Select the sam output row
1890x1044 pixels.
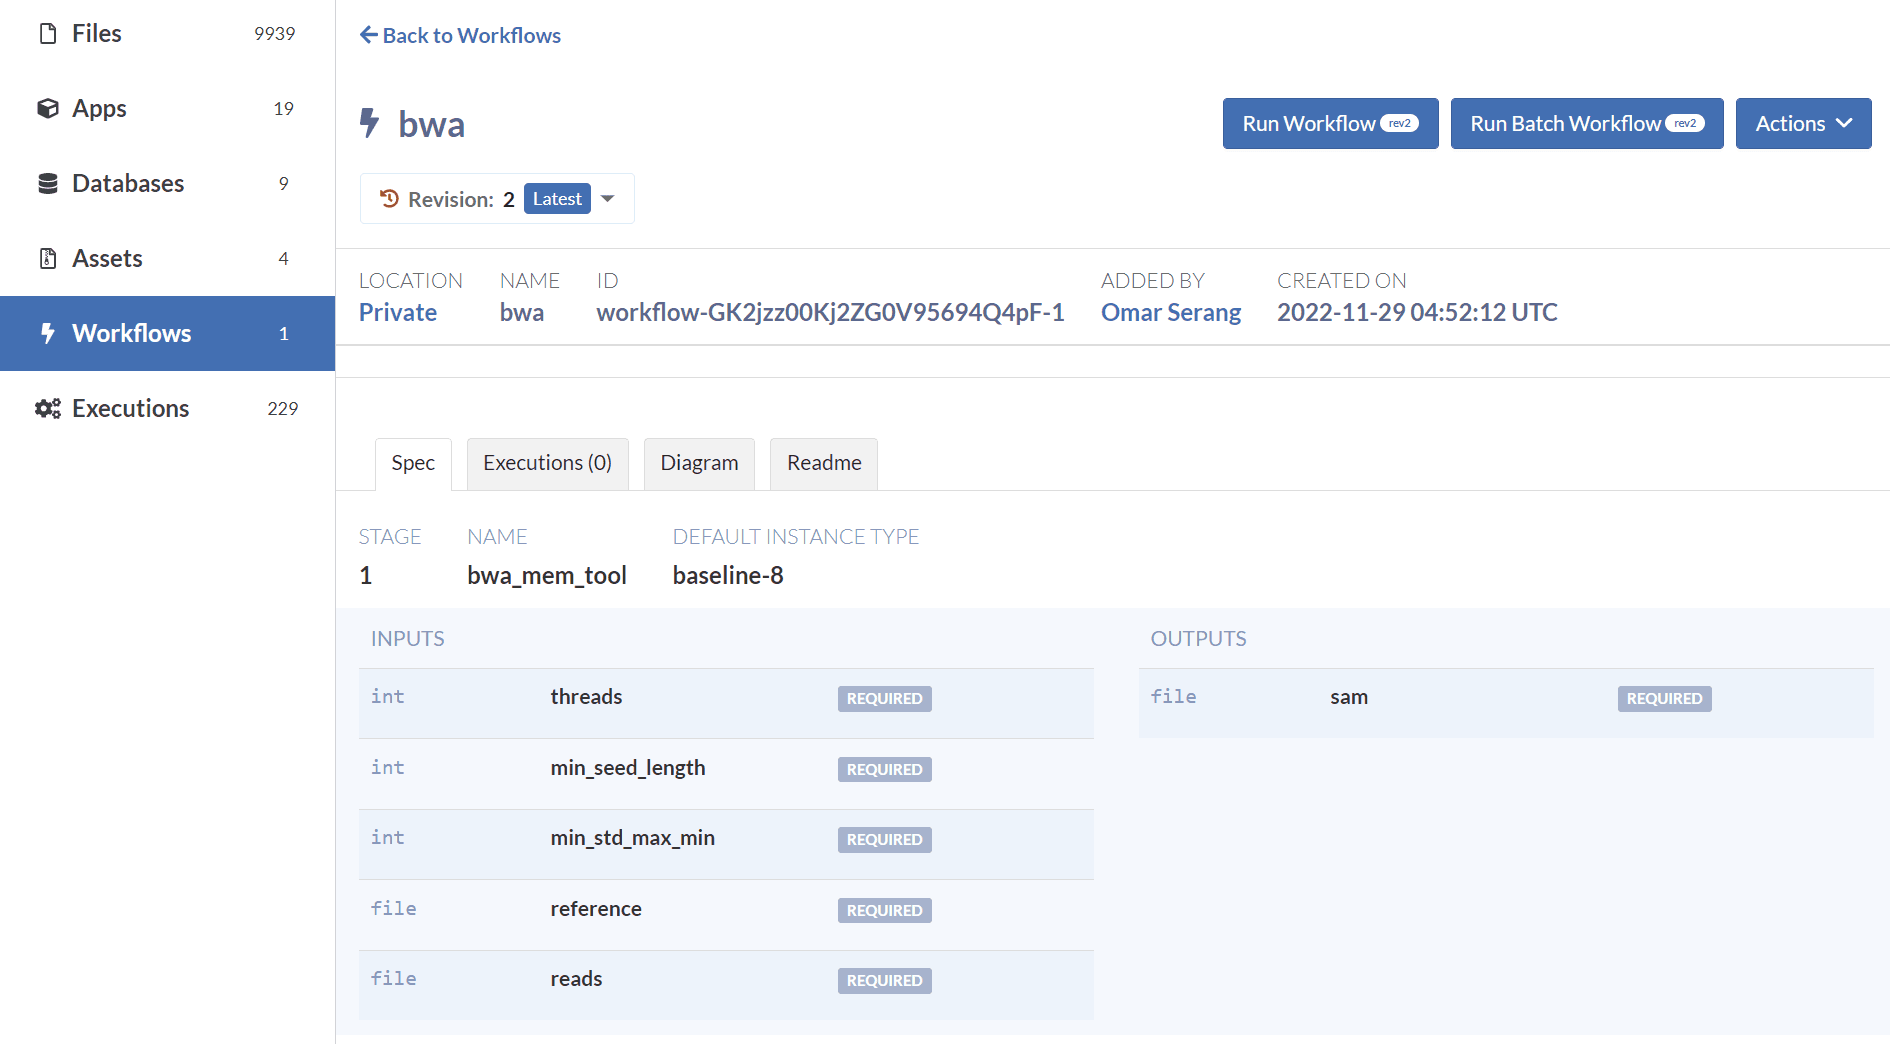point(1505,698)
